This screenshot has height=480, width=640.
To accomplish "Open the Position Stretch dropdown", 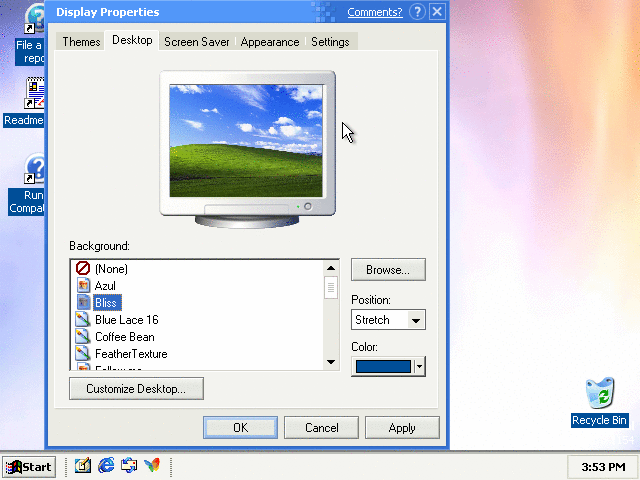I will click(x=388, y=320).
